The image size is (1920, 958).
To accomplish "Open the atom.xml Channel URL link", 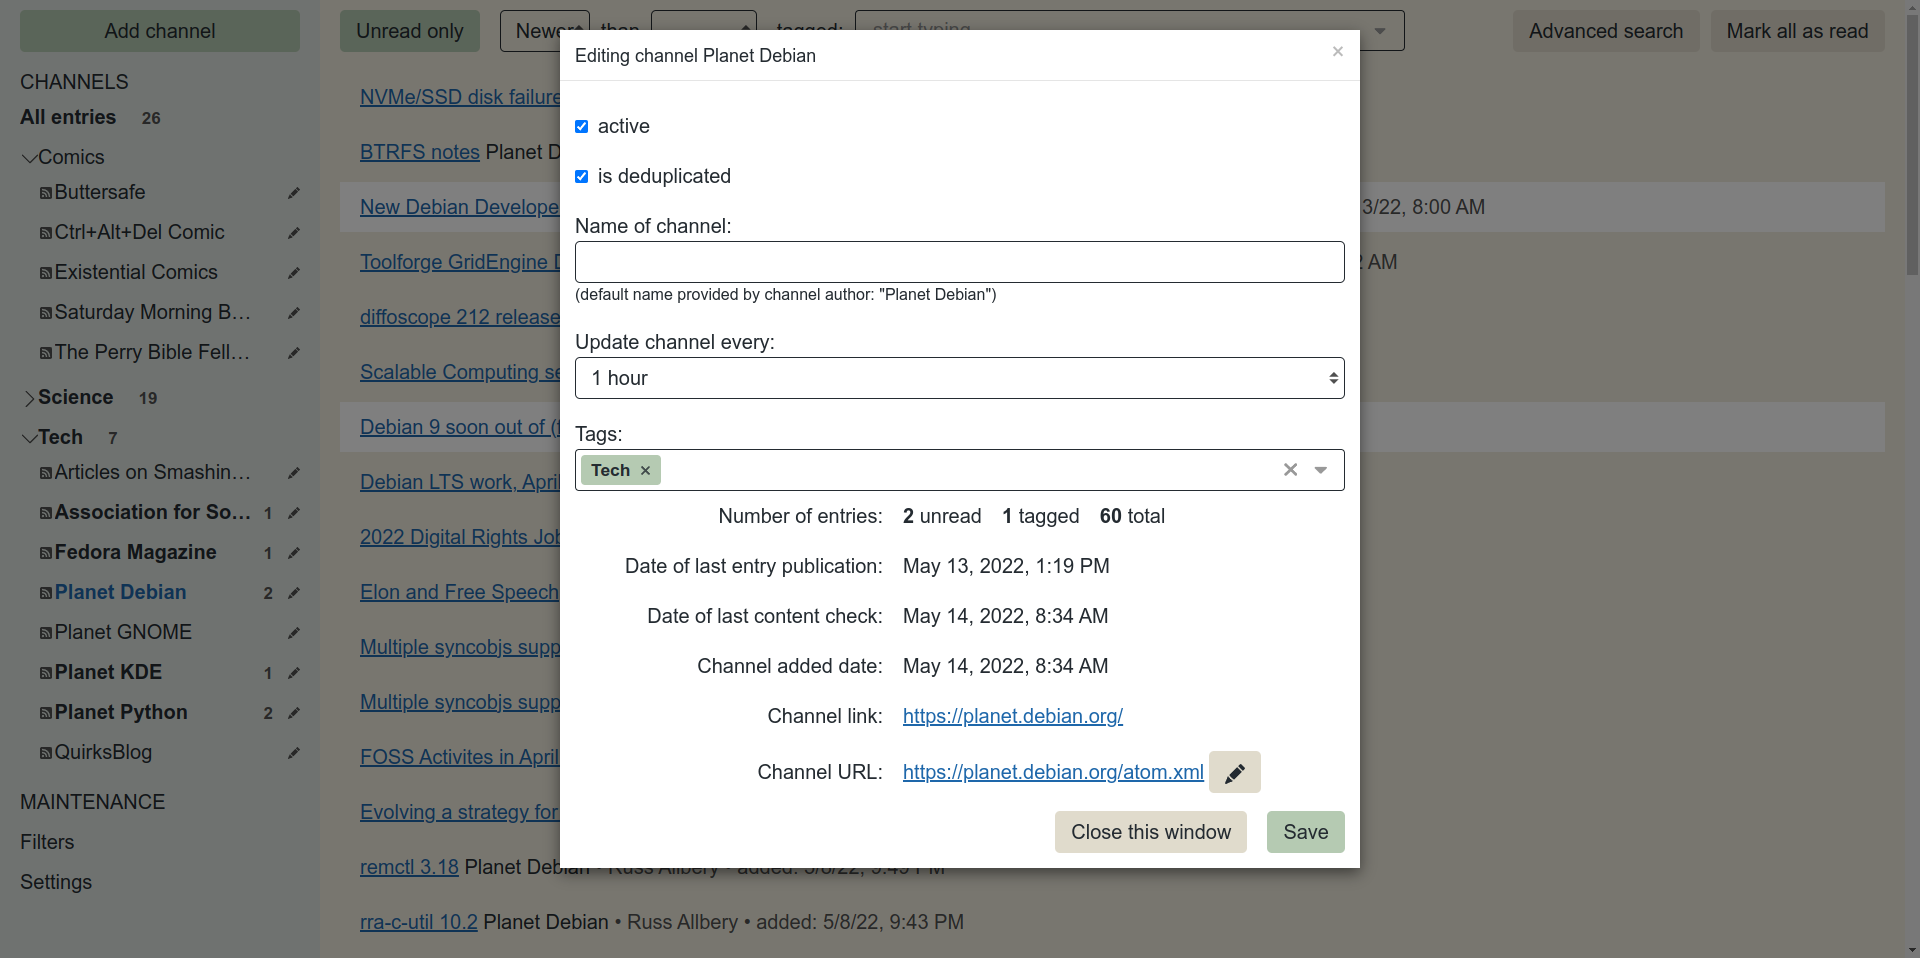I will [1053, 772].
